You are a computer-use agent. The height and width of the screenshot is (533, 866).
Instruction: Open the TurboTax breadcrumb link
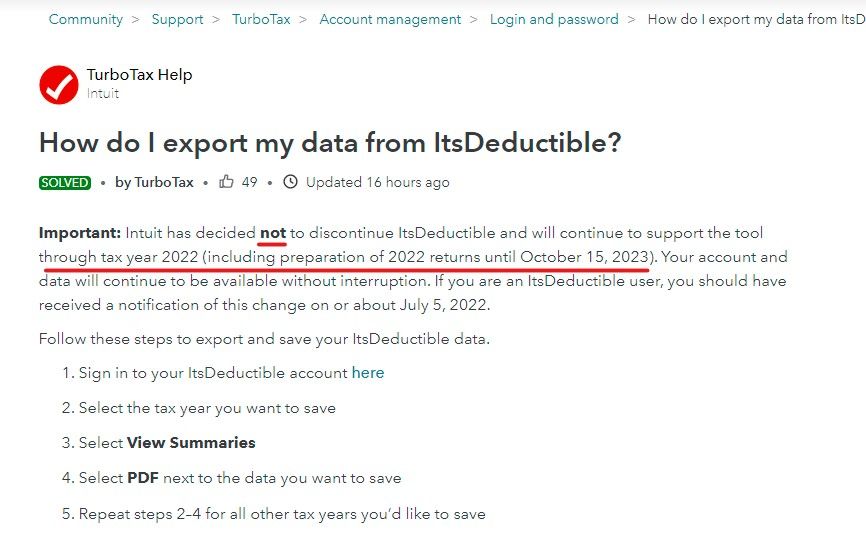[x=261, y=19]
